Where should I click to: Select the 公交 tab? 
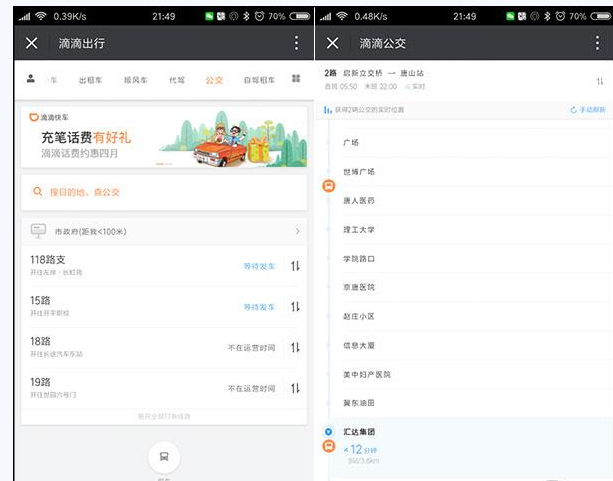click(x=214, y=80)
